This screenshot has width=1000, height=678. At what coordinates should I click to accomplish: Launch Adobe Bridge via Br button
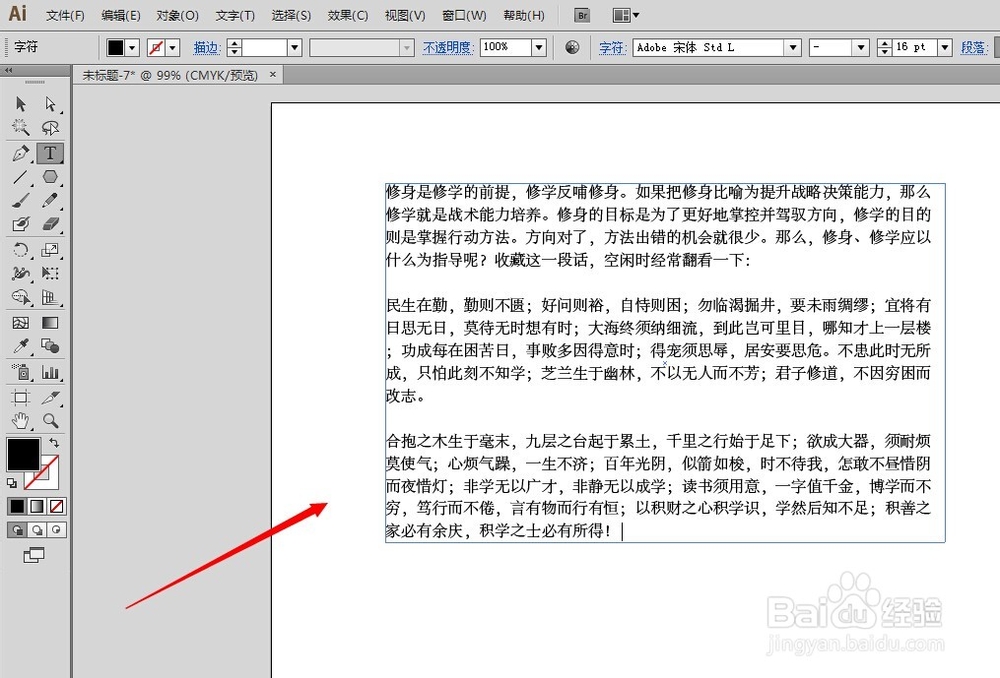point(582,15)
